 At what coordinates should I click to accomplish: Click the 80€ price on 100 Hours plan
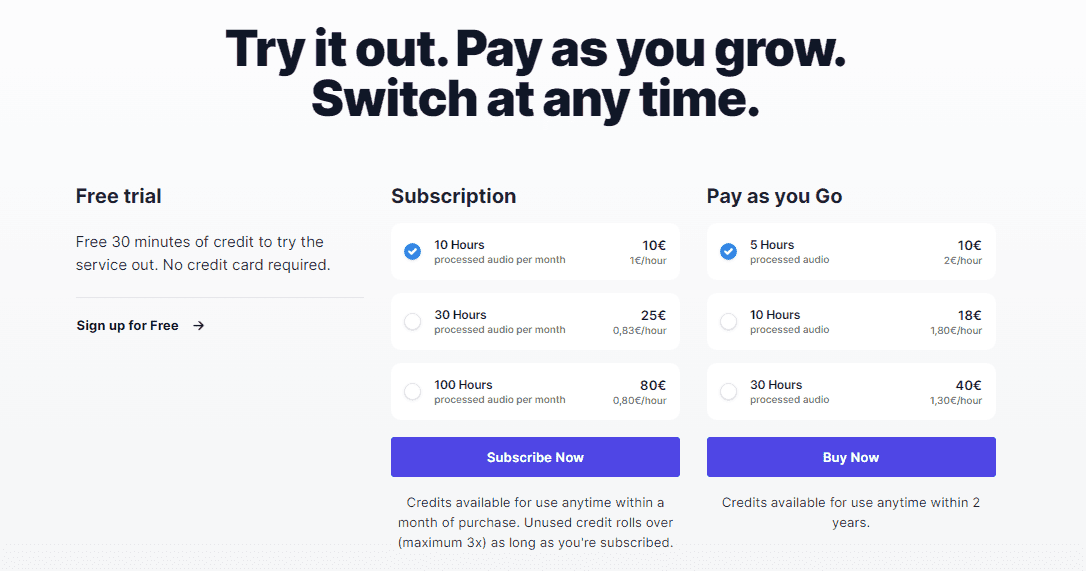653,385
